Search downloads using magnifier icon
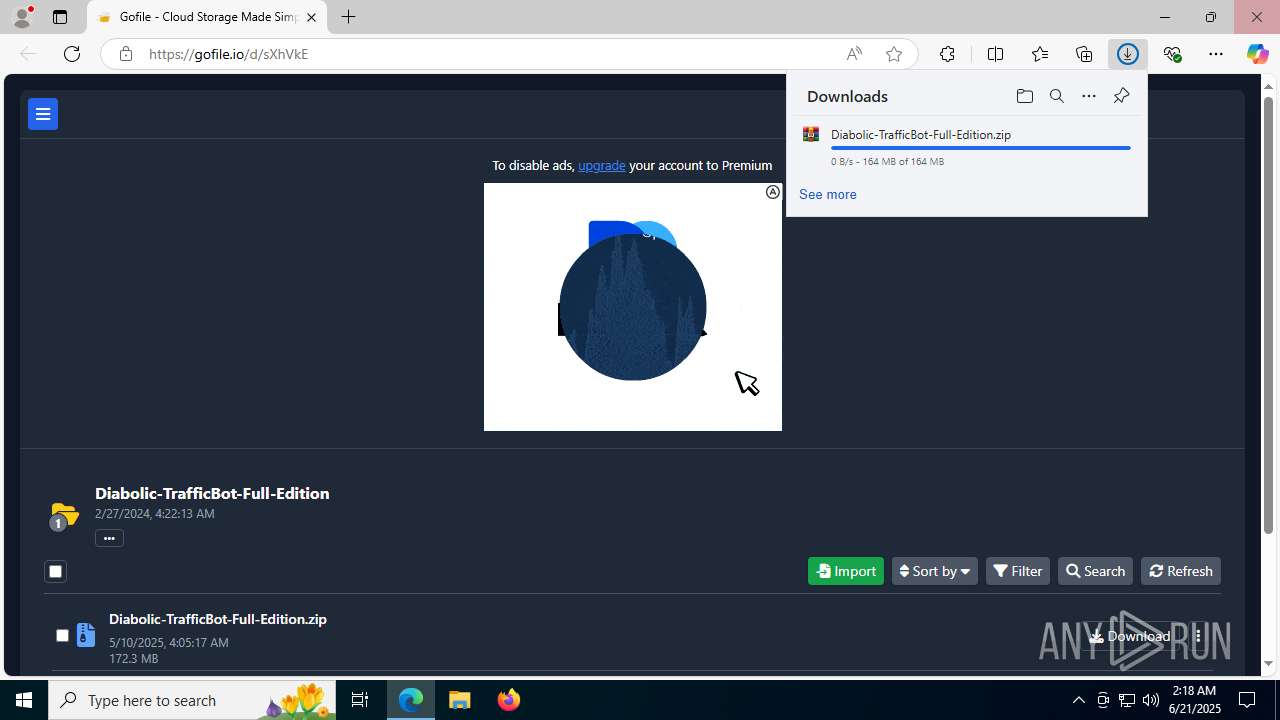The height and width of the screenshot is (720, 1280). tap(1056, 96)
